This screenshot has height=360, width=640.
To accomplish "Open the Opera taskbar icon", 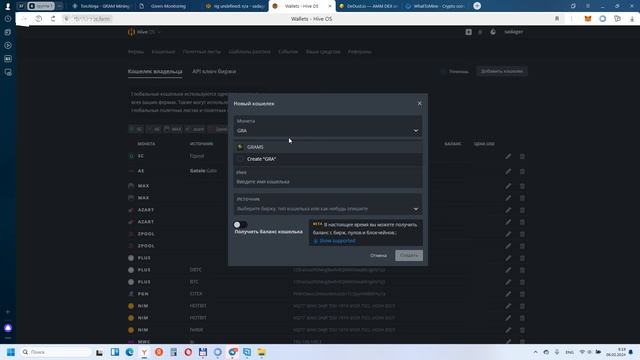I will coord(188,352).
